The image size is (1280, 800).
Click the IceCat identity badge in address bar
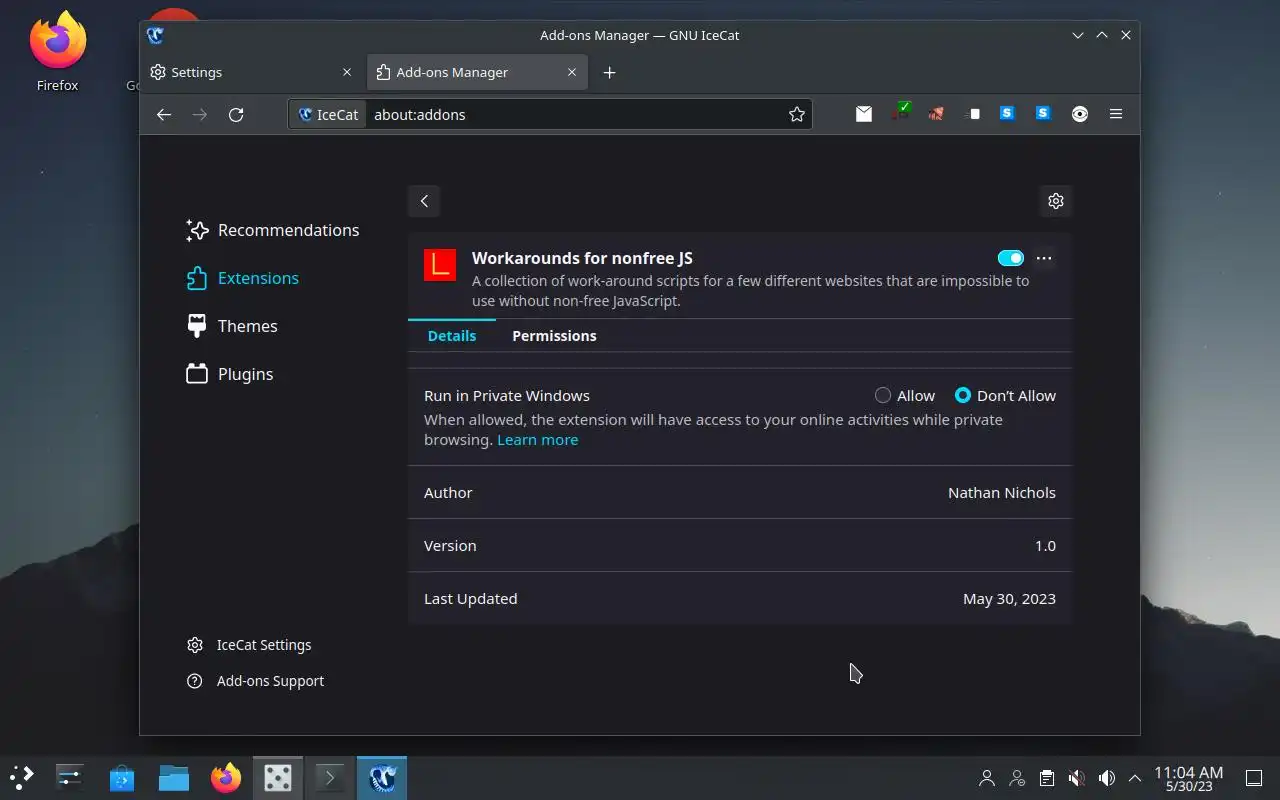[x=328, y=114]
